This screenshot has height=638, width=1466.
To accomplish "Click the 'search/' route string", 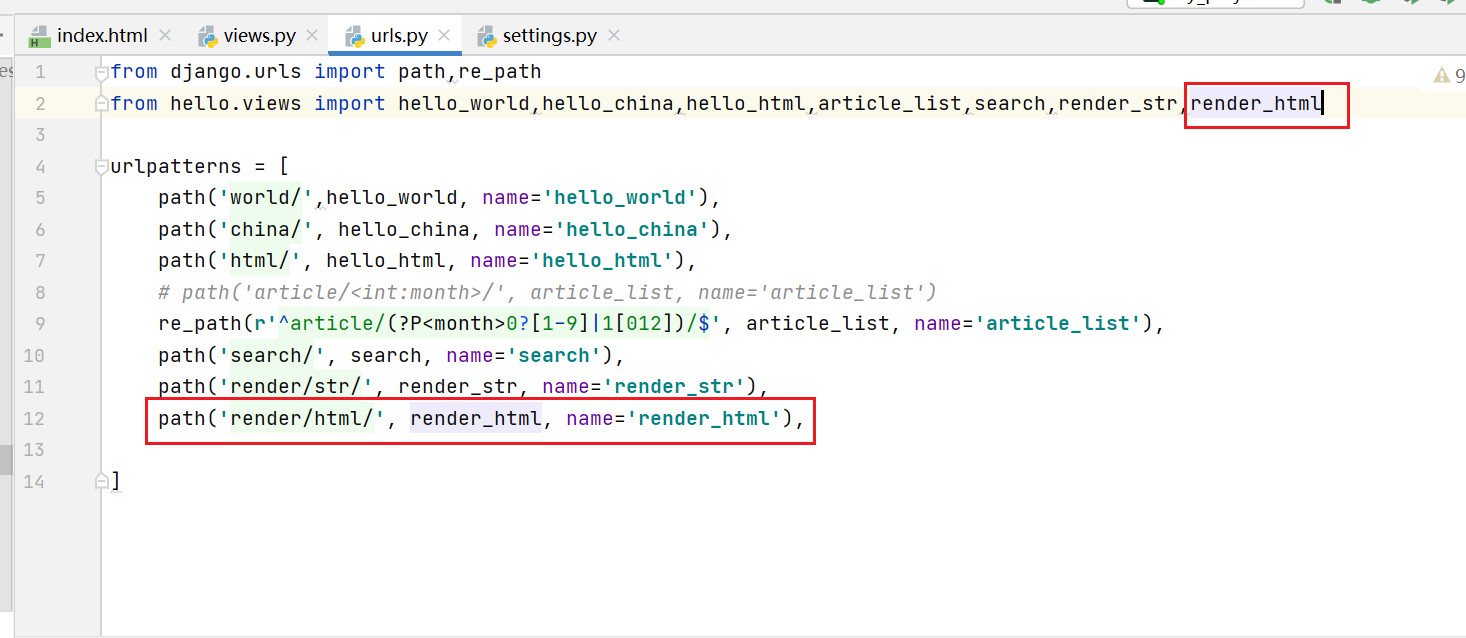I will coord(272,355).
